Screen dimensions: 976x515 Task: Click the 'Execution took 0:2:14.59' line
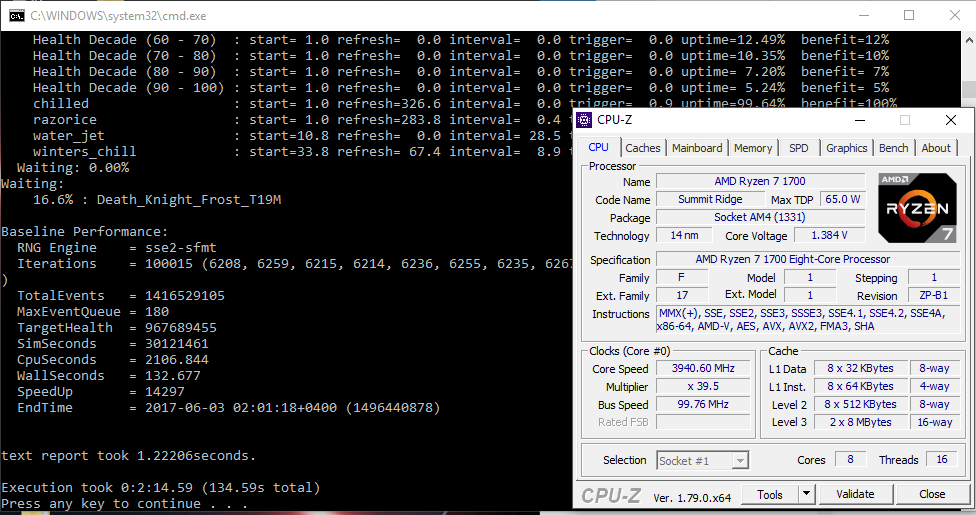(x=161, y=488)
